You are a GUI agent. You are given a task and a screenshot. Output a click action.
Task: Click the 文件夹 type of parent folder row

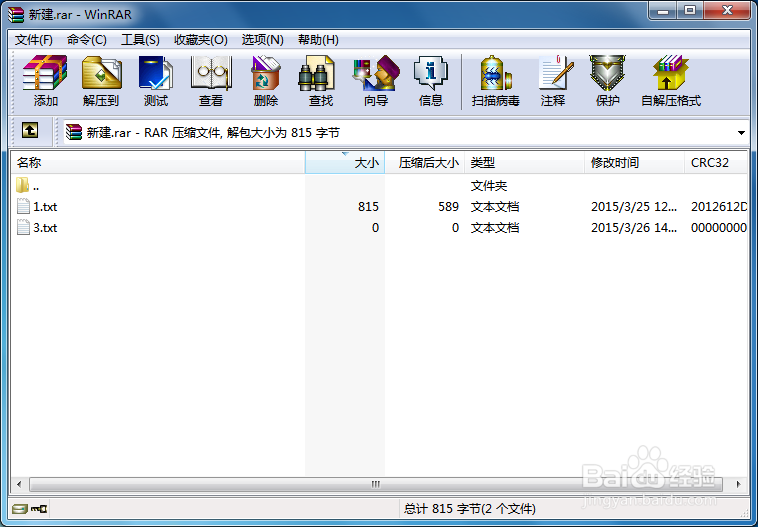click(x=489, y=186)
